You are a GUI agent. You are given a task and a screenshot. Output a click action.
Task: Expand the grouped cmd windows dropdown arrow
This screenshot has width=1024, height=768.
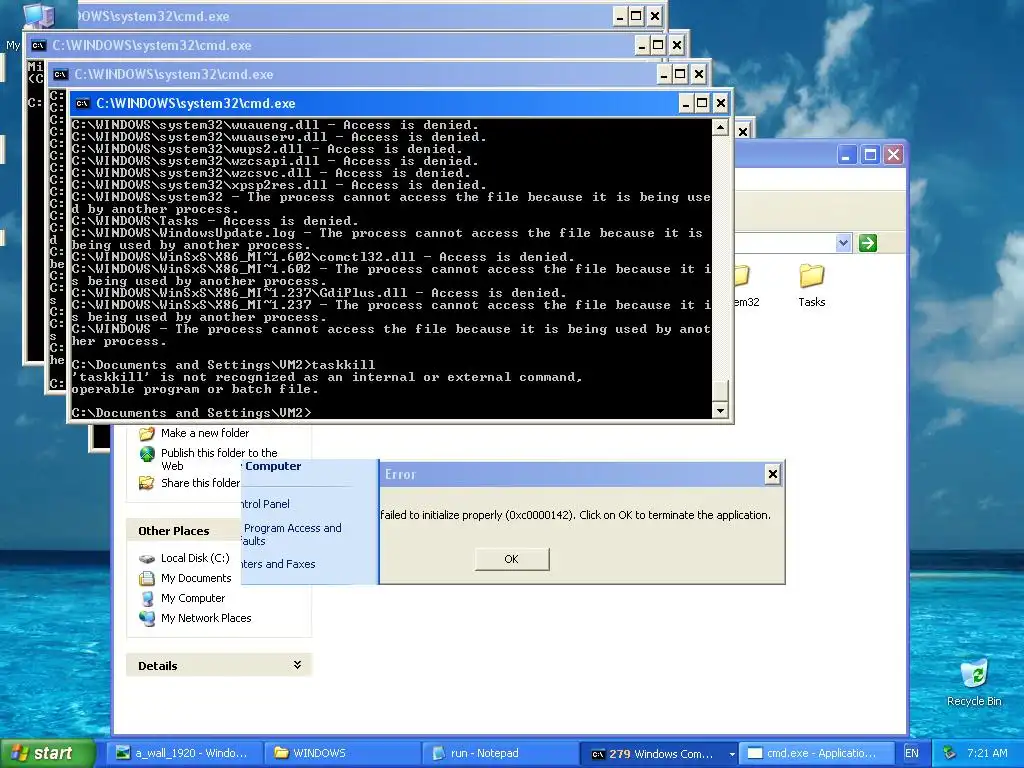click(732, 754)
